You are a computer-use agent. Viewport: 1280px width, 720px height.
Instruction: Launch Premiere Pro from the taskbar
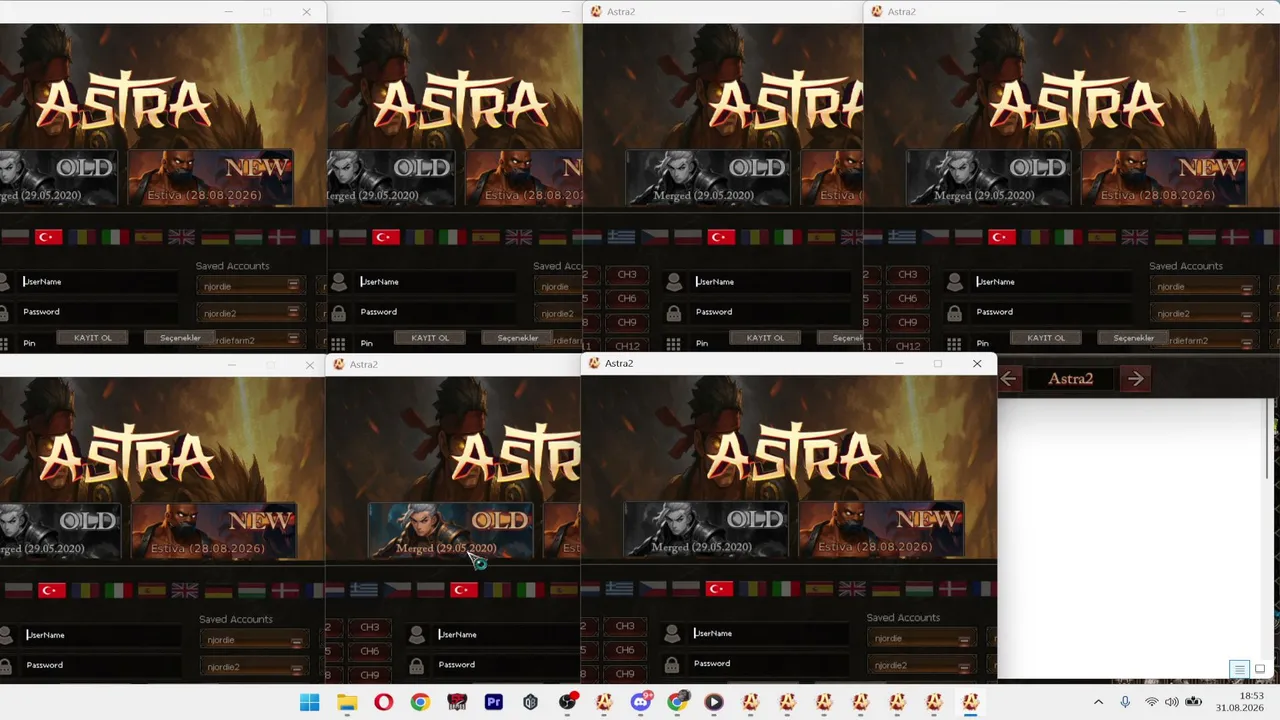[493, 702]
